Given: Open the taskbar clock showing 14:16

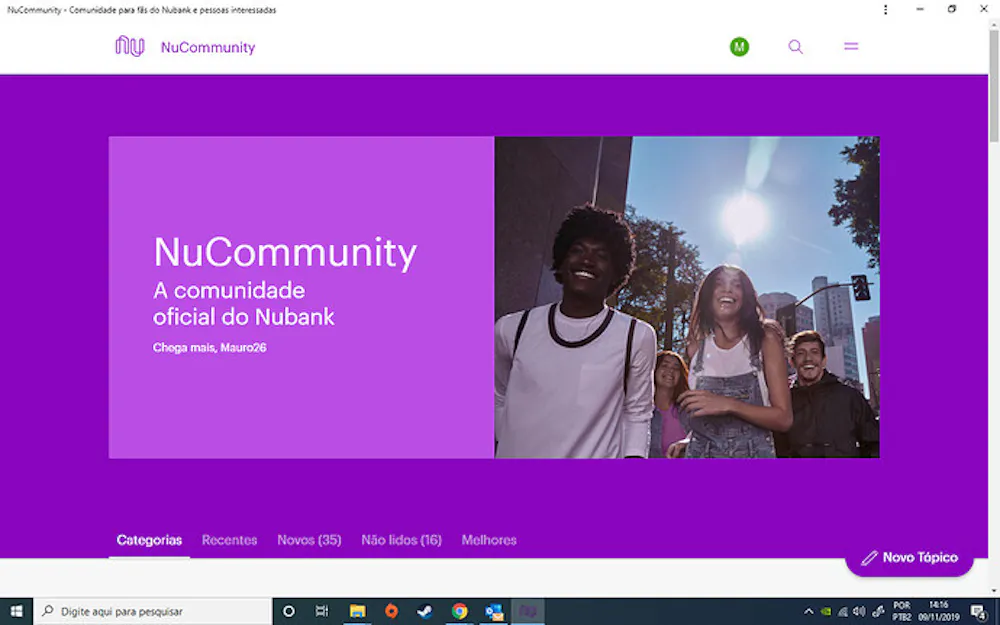Looking at the screenshot, I should tap(939, 611).
